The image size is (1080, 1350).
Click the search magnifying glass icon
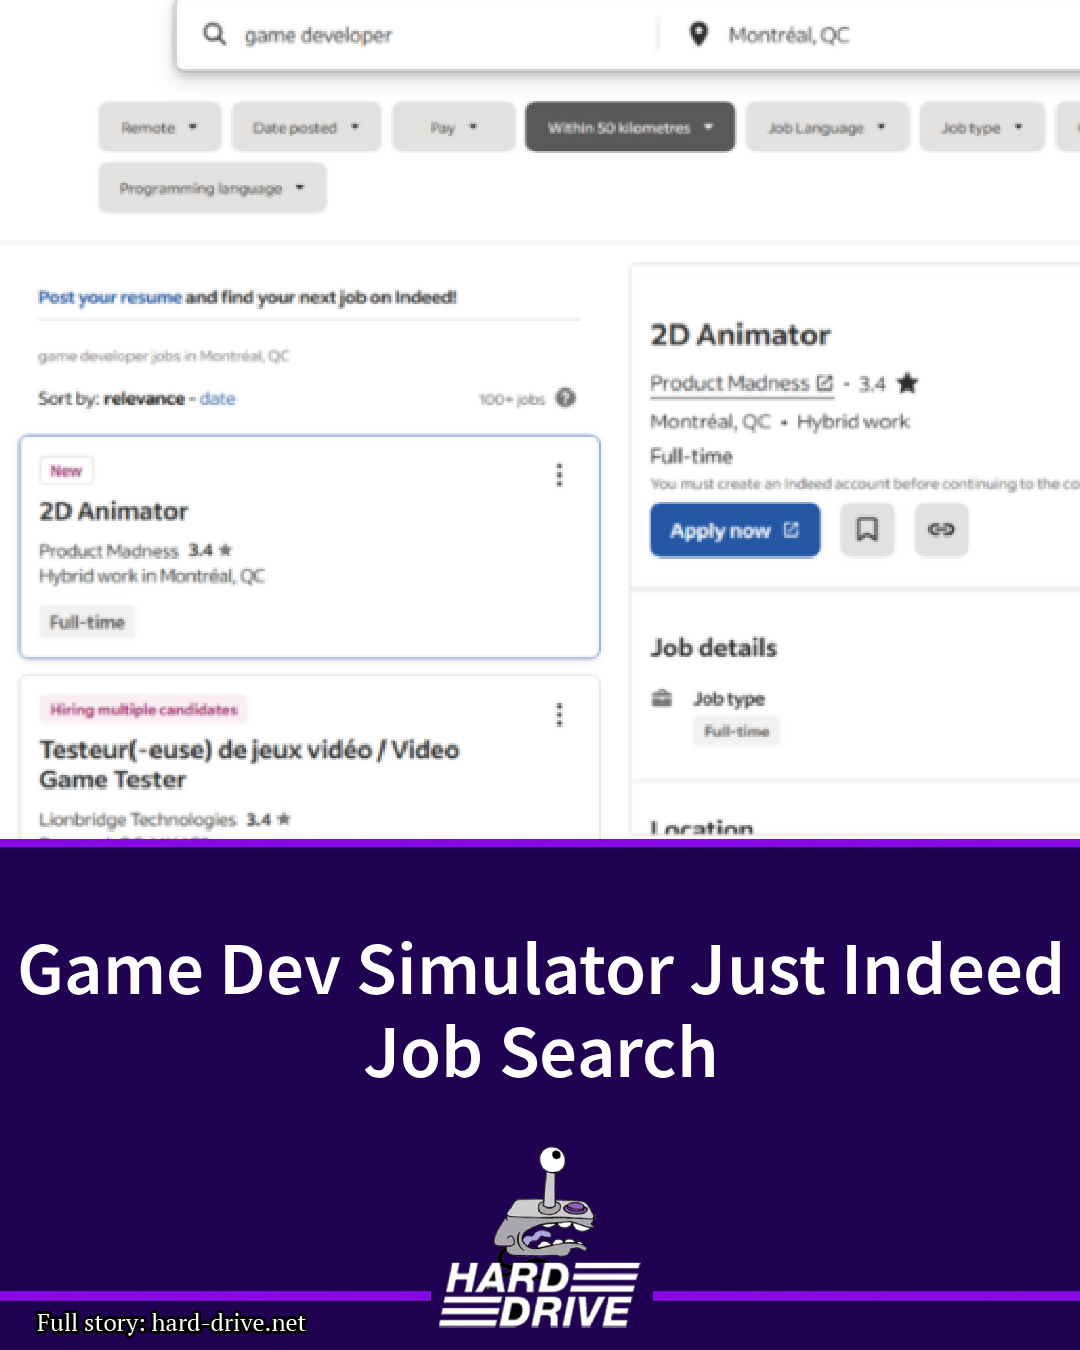tap(214, 35)
